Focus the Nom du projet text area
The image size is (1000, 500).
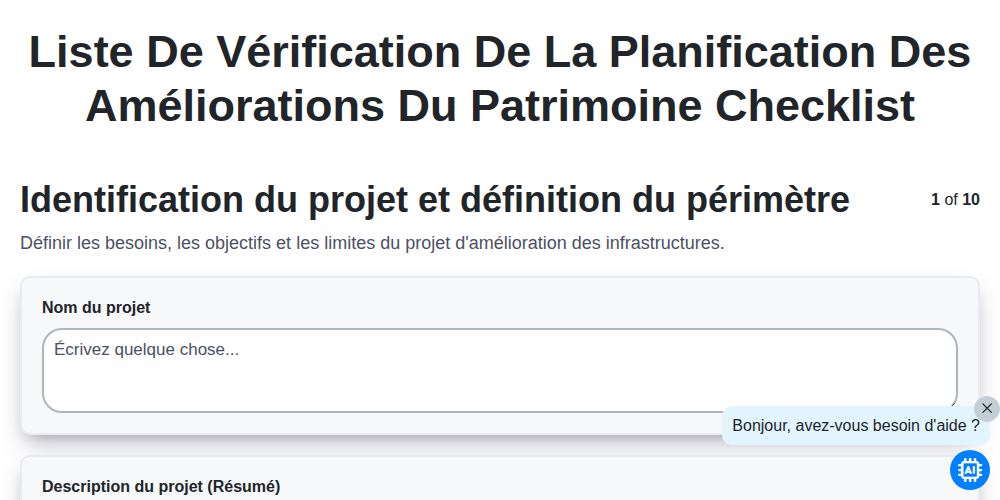click(x=500, y=371)
